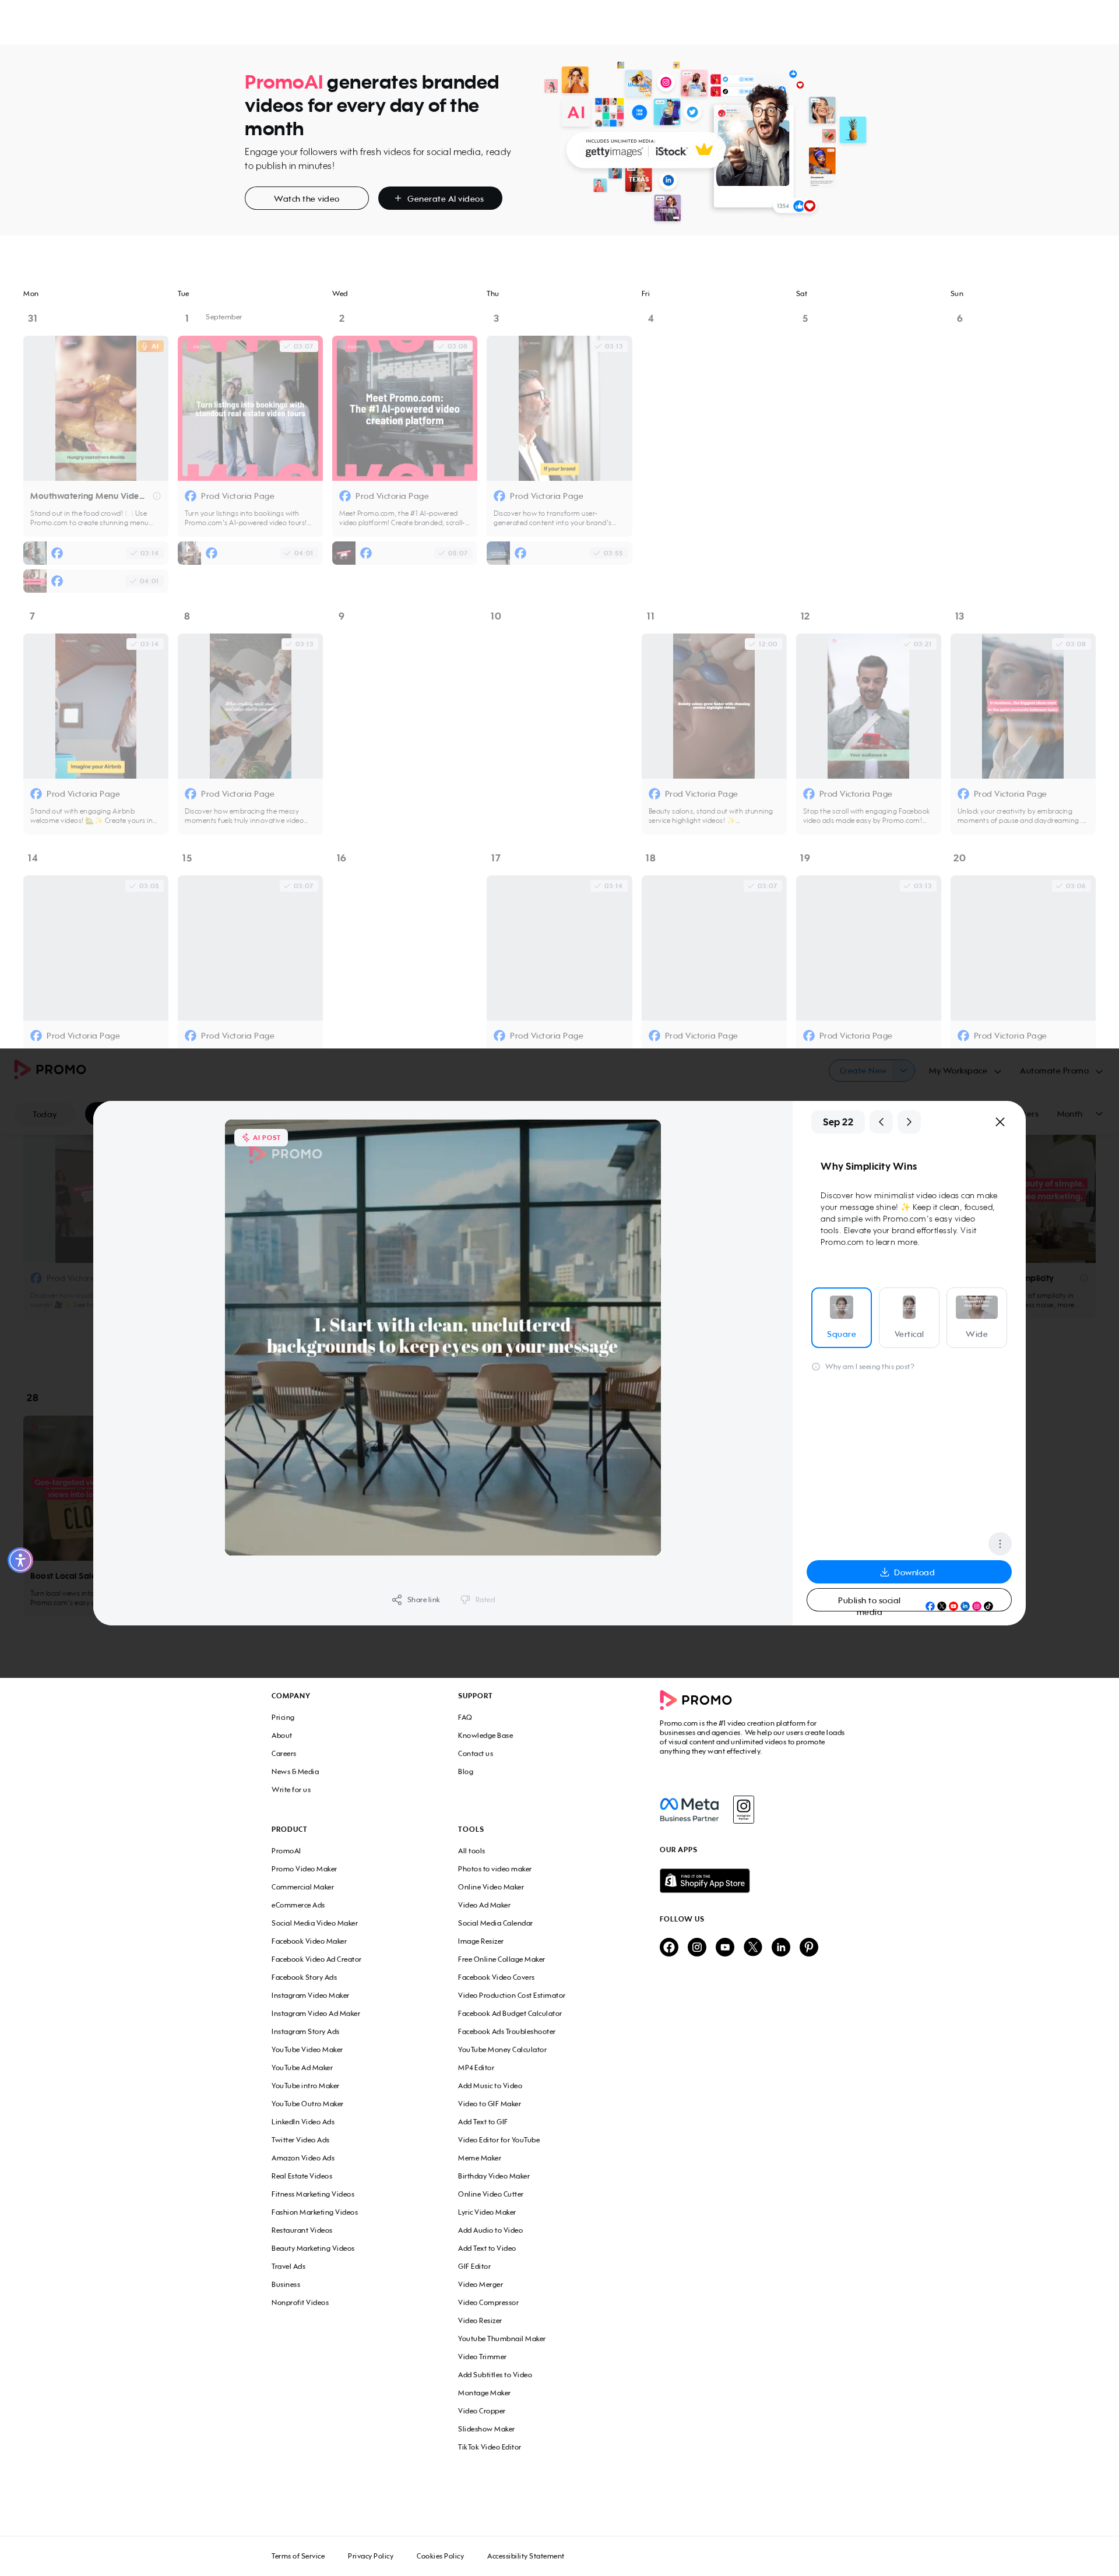Click Publish to social media button
Image resolution: width=1119 pixels, height=2576 pixels.
[909, 1600]
